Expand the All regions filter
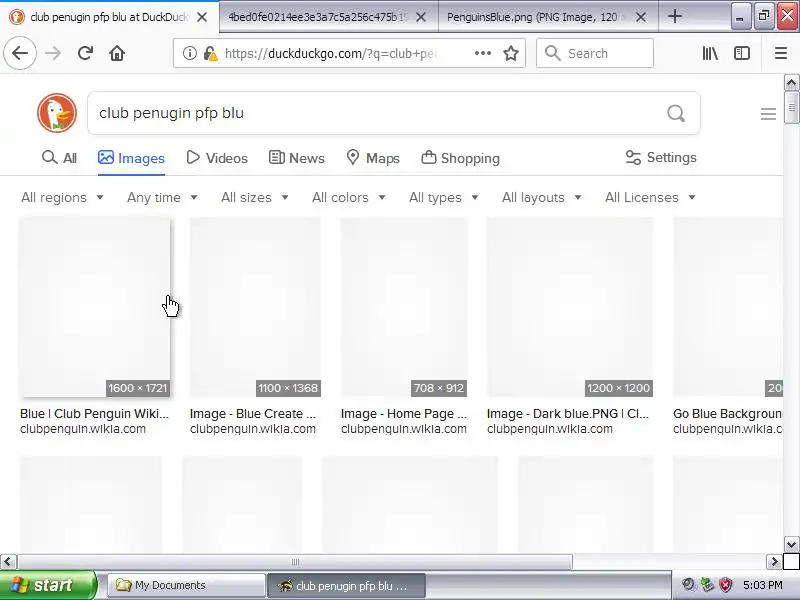Viewport: 800px width, 600px height. point(62,197)
